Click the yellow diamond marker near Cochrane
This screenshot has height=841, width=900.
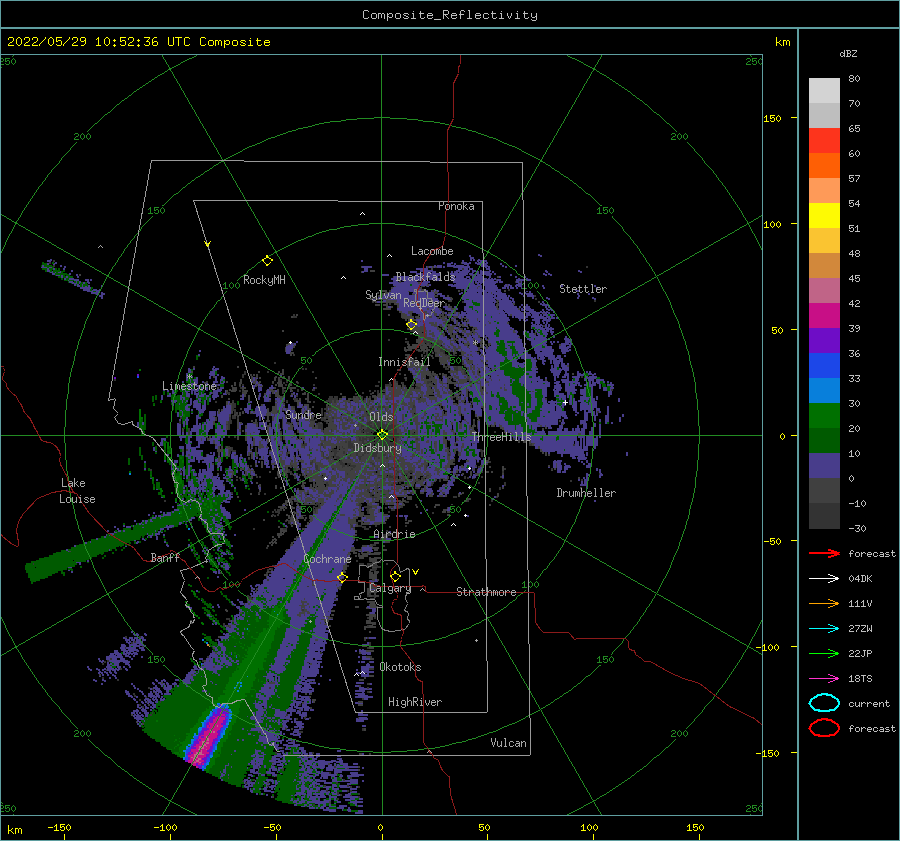point(342,577)
